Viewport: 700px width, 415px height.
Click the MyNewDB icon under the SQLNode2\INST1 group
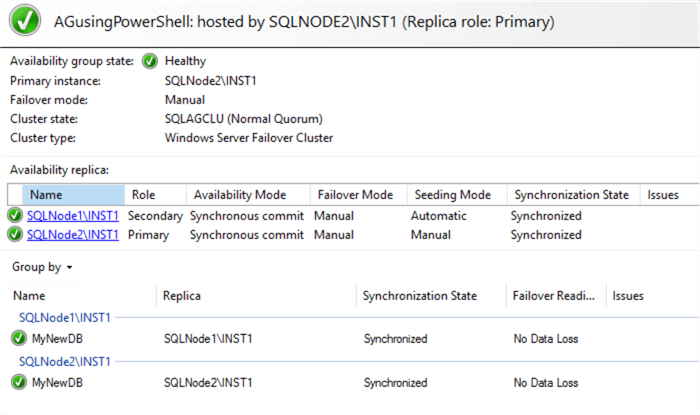tap(18, 383)
